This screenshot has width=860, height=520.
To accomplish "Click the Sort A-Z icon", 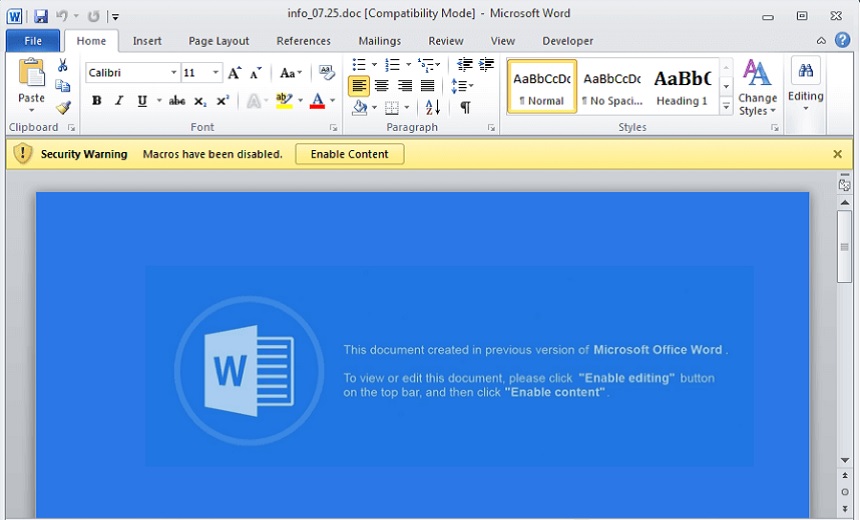I will click(432, 107).
